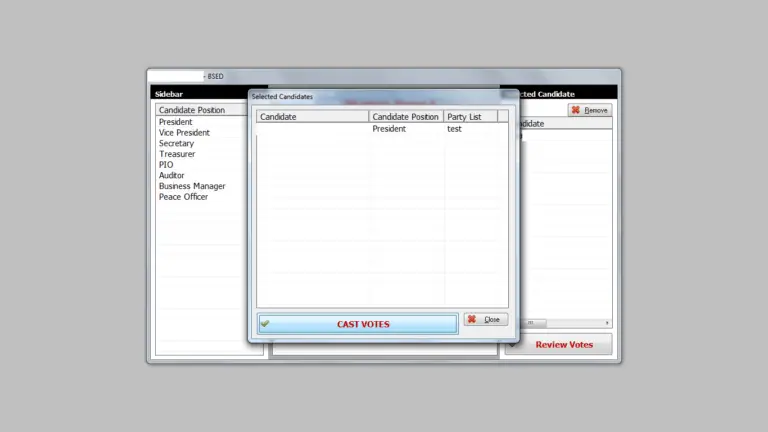This screenshot has width=768, height=432.
Task: Select Business Manager in the sidebar
Action: click(x=192, y=186)
